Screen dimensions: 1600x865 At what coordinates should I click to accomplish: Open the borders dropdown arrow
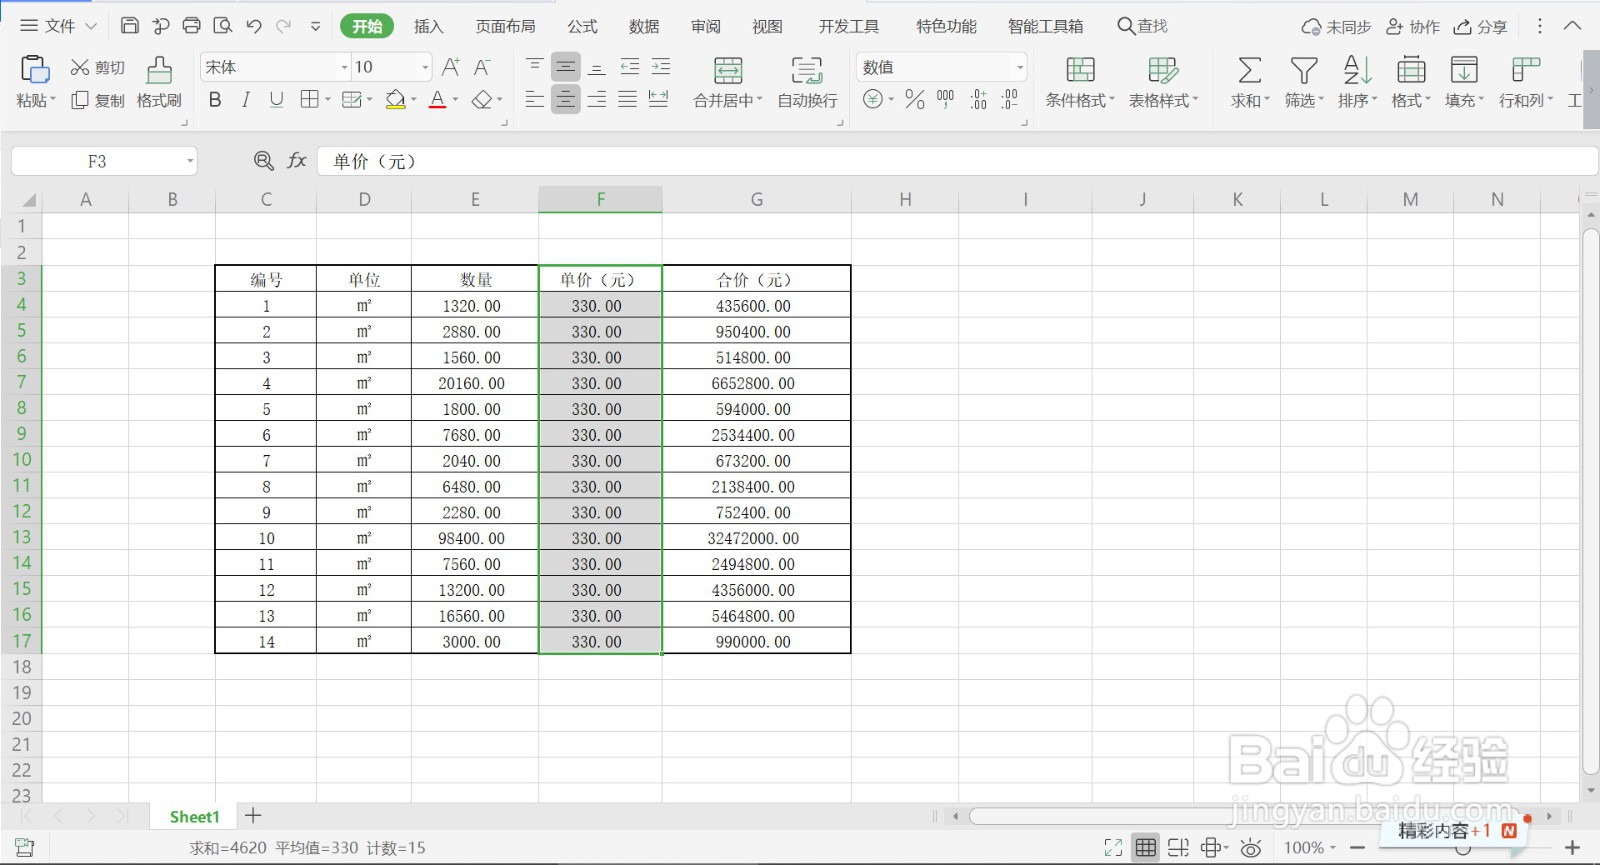327,99
